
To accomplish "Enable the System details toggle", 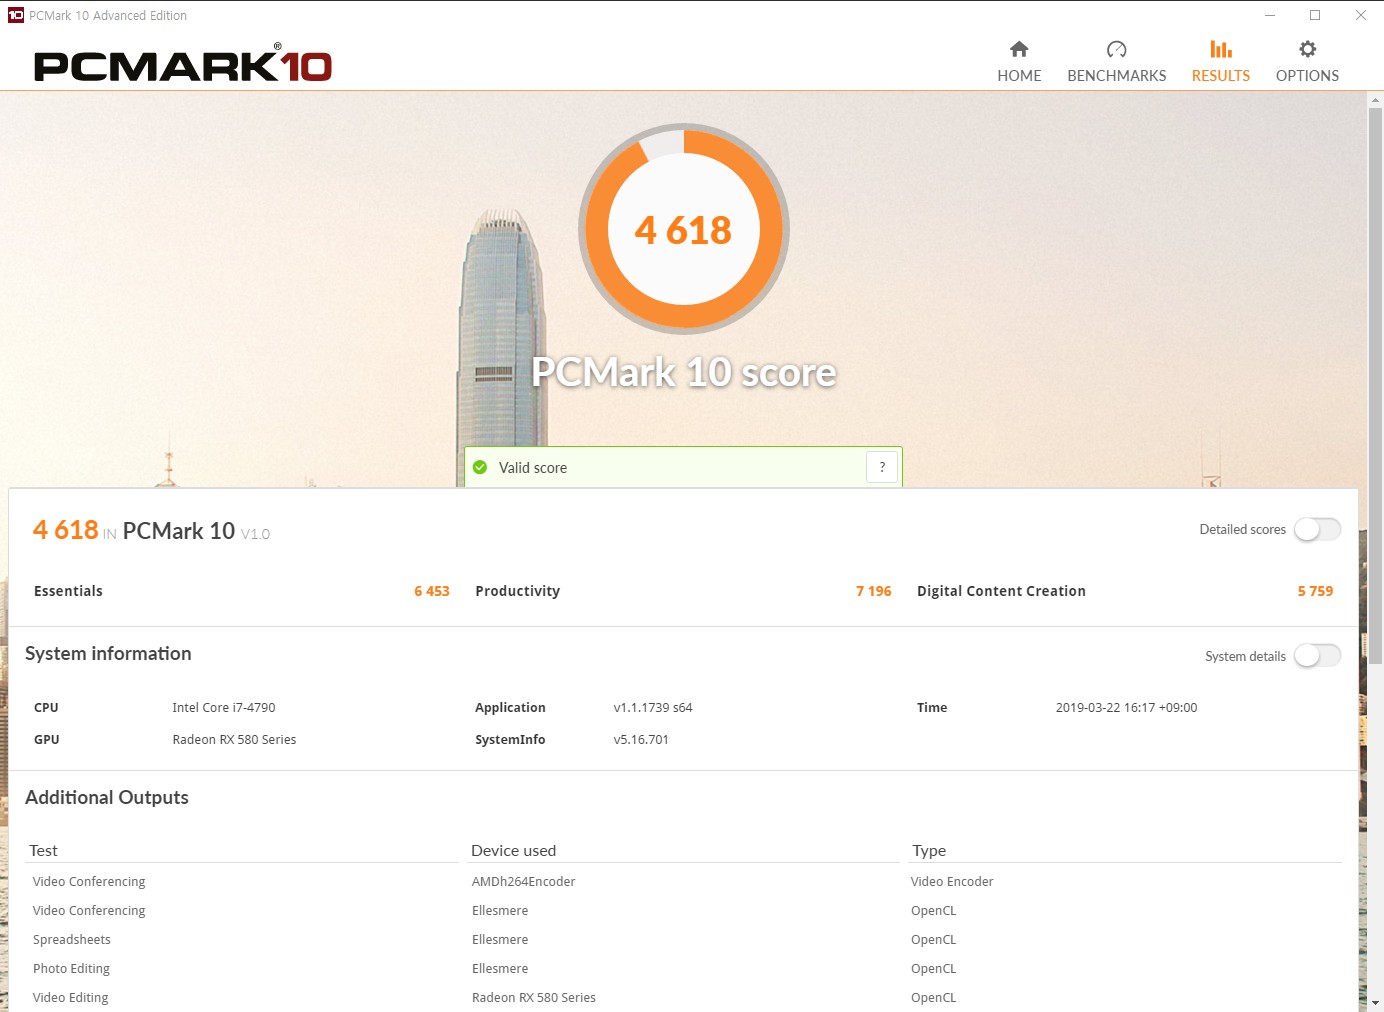I will [1317, 656].
